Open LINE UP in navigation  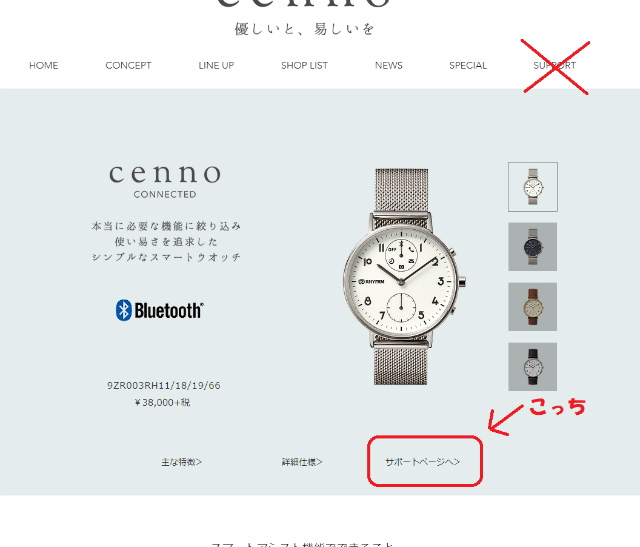pos(216,65)
